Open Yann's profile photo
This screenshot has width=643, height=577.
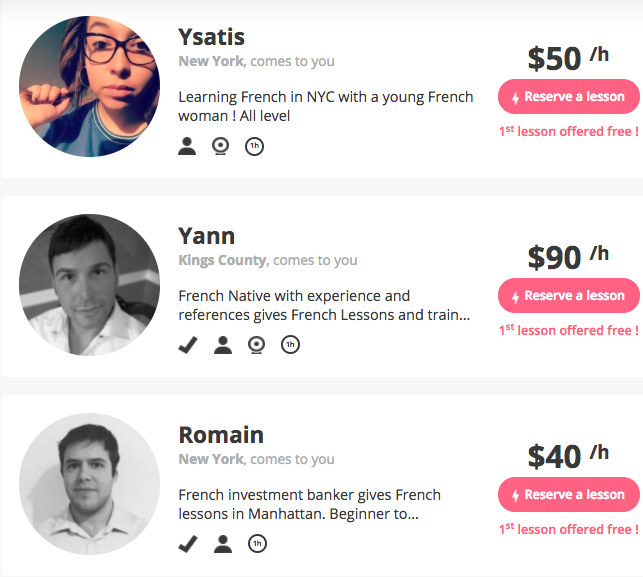(x=89, y=285)
